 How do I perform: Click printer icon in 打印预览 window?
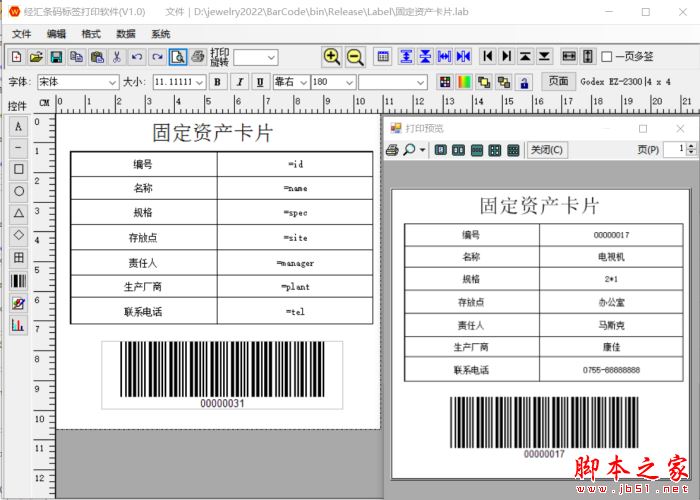(x=392, y=150)
